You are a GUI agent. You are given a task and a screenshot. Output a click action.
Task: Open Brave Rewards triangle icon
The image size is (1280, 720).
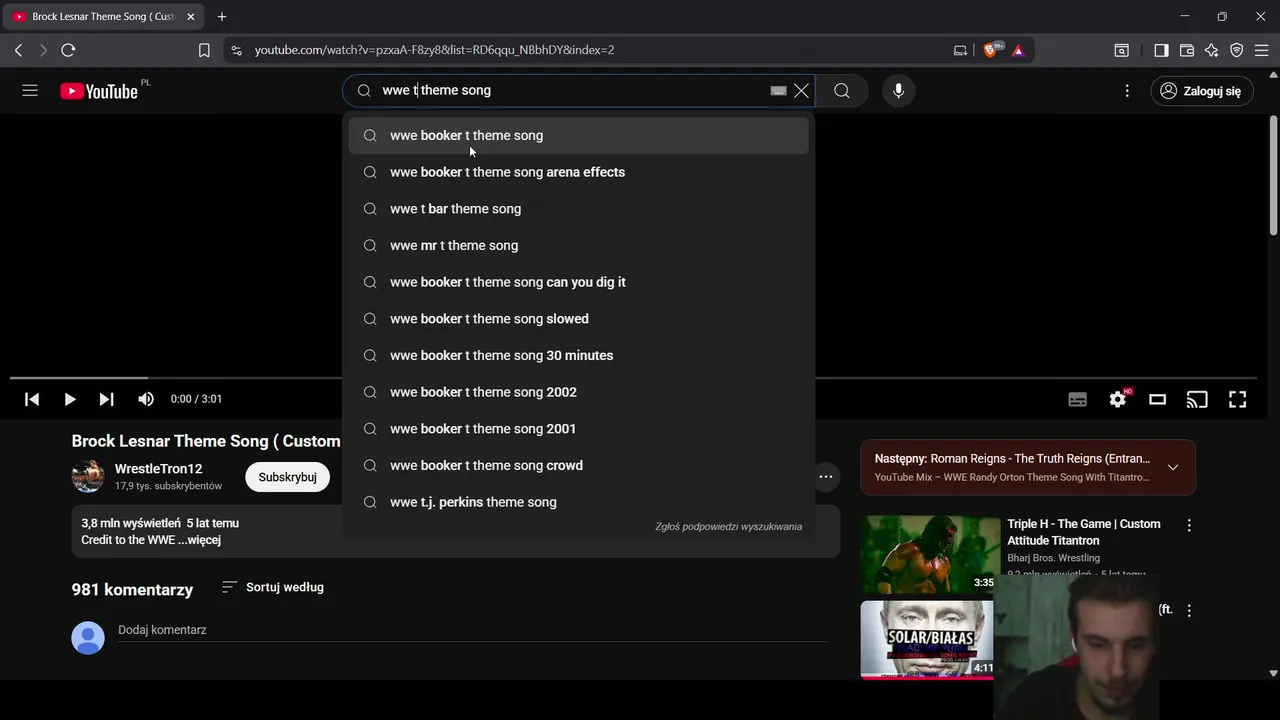1018,50
